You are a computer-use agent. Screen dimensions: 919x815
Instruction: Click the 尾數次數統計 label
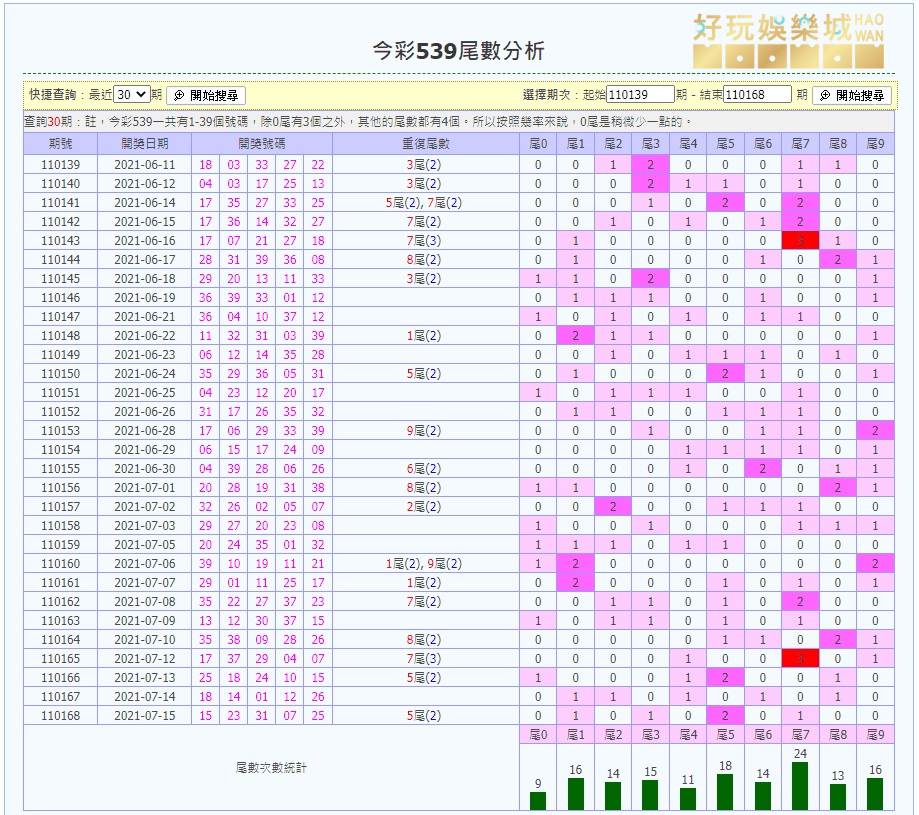tap(272, 768)
